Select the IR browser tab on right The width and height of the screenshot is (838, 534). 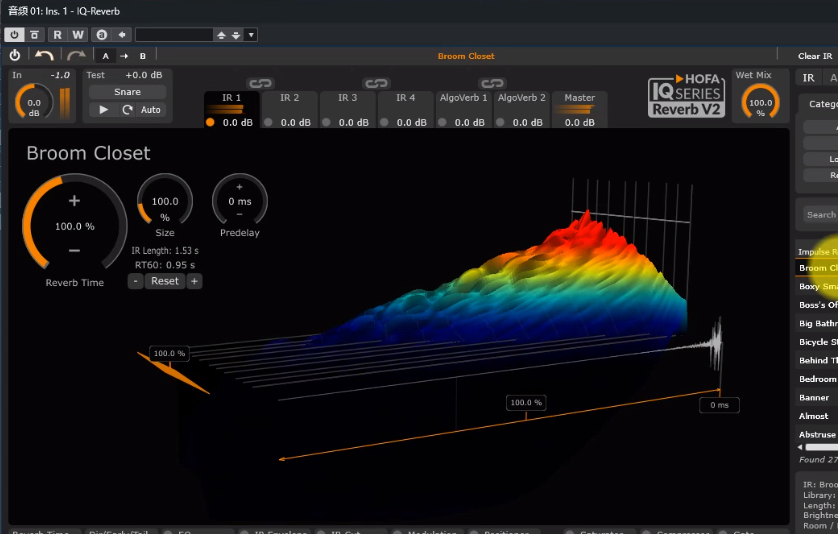point(809,78)
